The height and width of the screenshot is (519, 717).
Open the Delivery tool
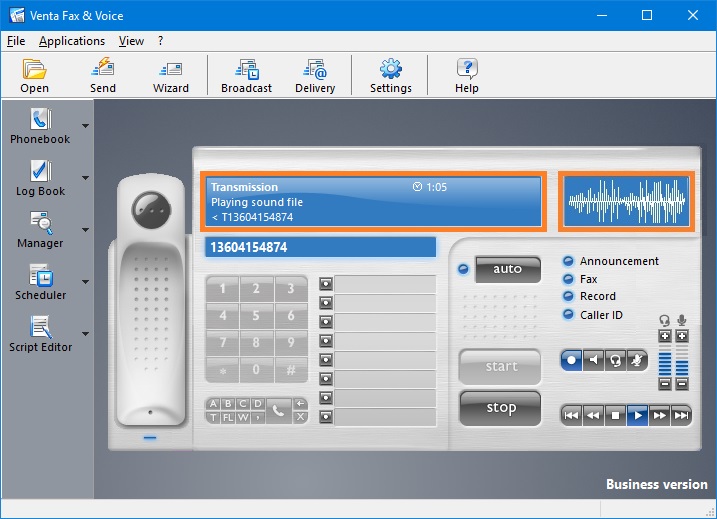pos(315,75)
